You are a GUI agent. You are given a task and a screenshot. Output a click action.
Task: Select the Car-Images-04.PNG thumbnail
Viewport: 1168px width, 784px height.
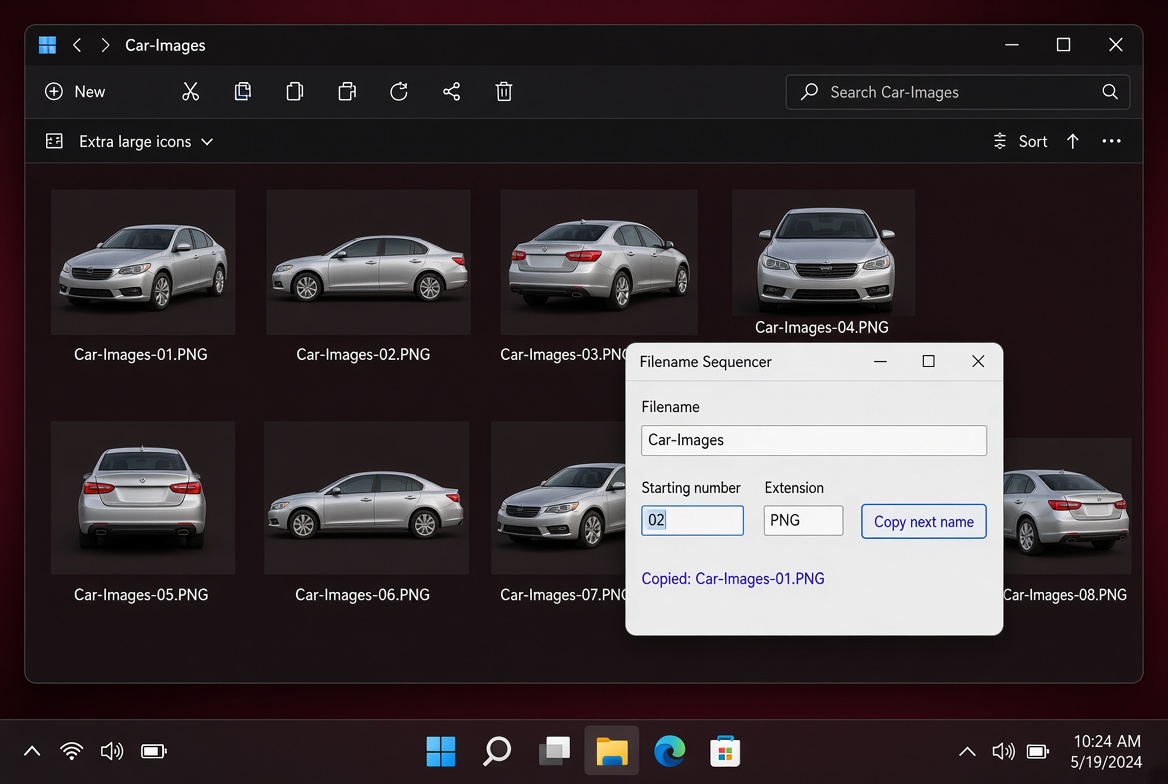823,253
